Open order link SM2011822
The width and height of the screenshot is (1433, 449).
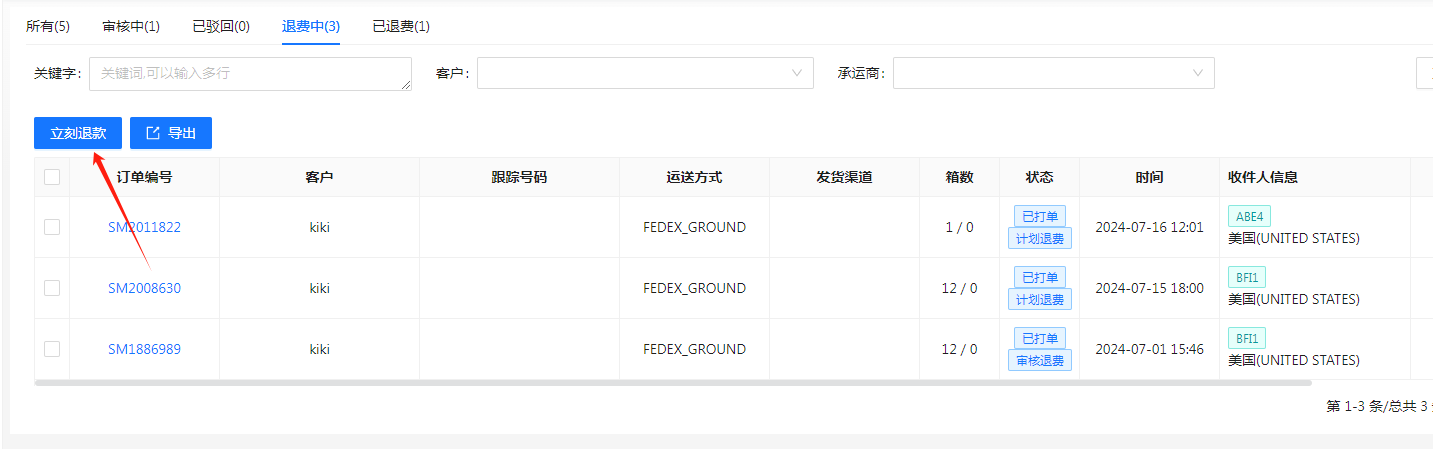pos(145,227)
